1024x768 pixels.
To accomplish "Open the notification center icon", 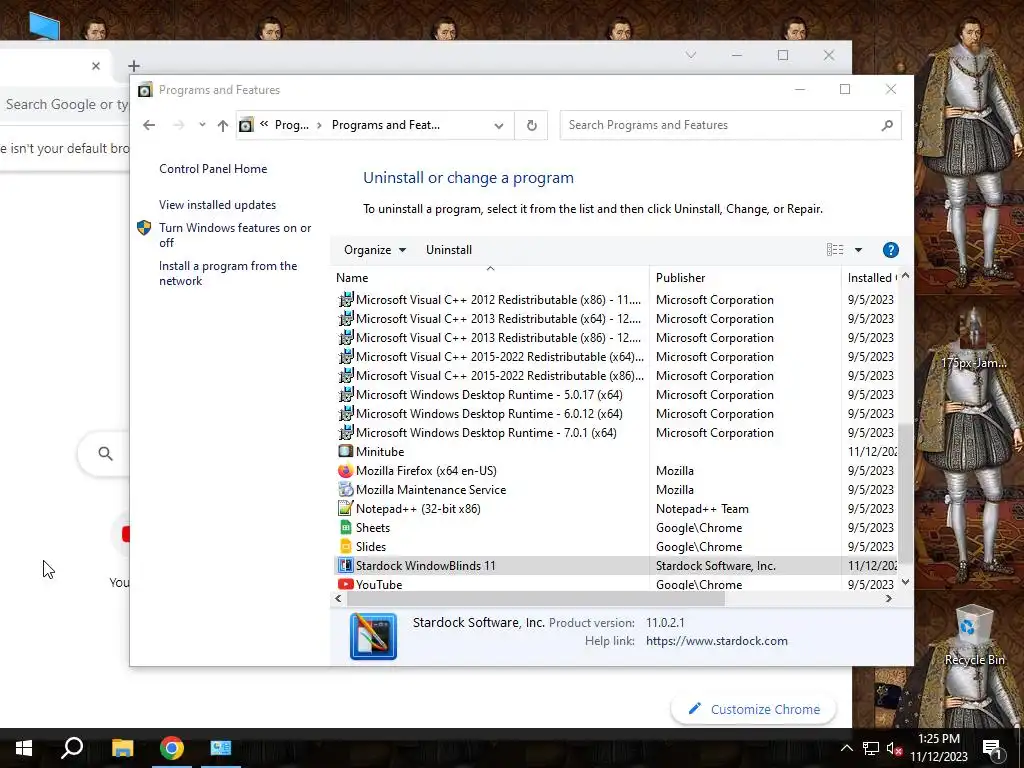I will click(992, 748).
